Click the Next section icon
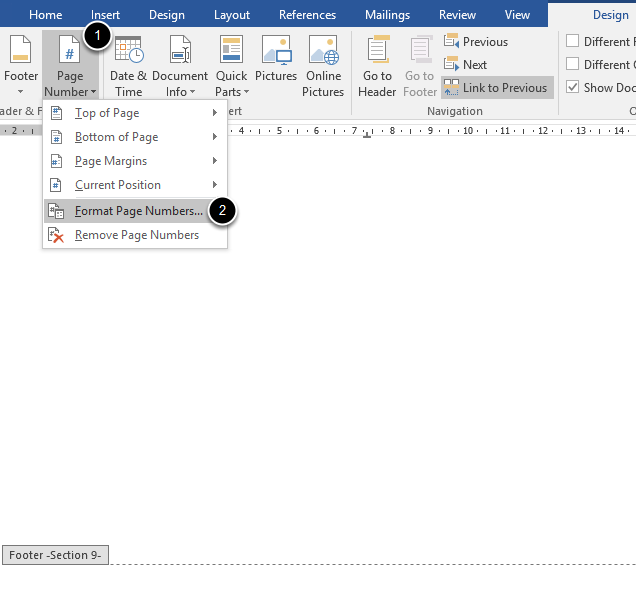The height and width of the screenshot is (599, 636). [x=451, y=64]
